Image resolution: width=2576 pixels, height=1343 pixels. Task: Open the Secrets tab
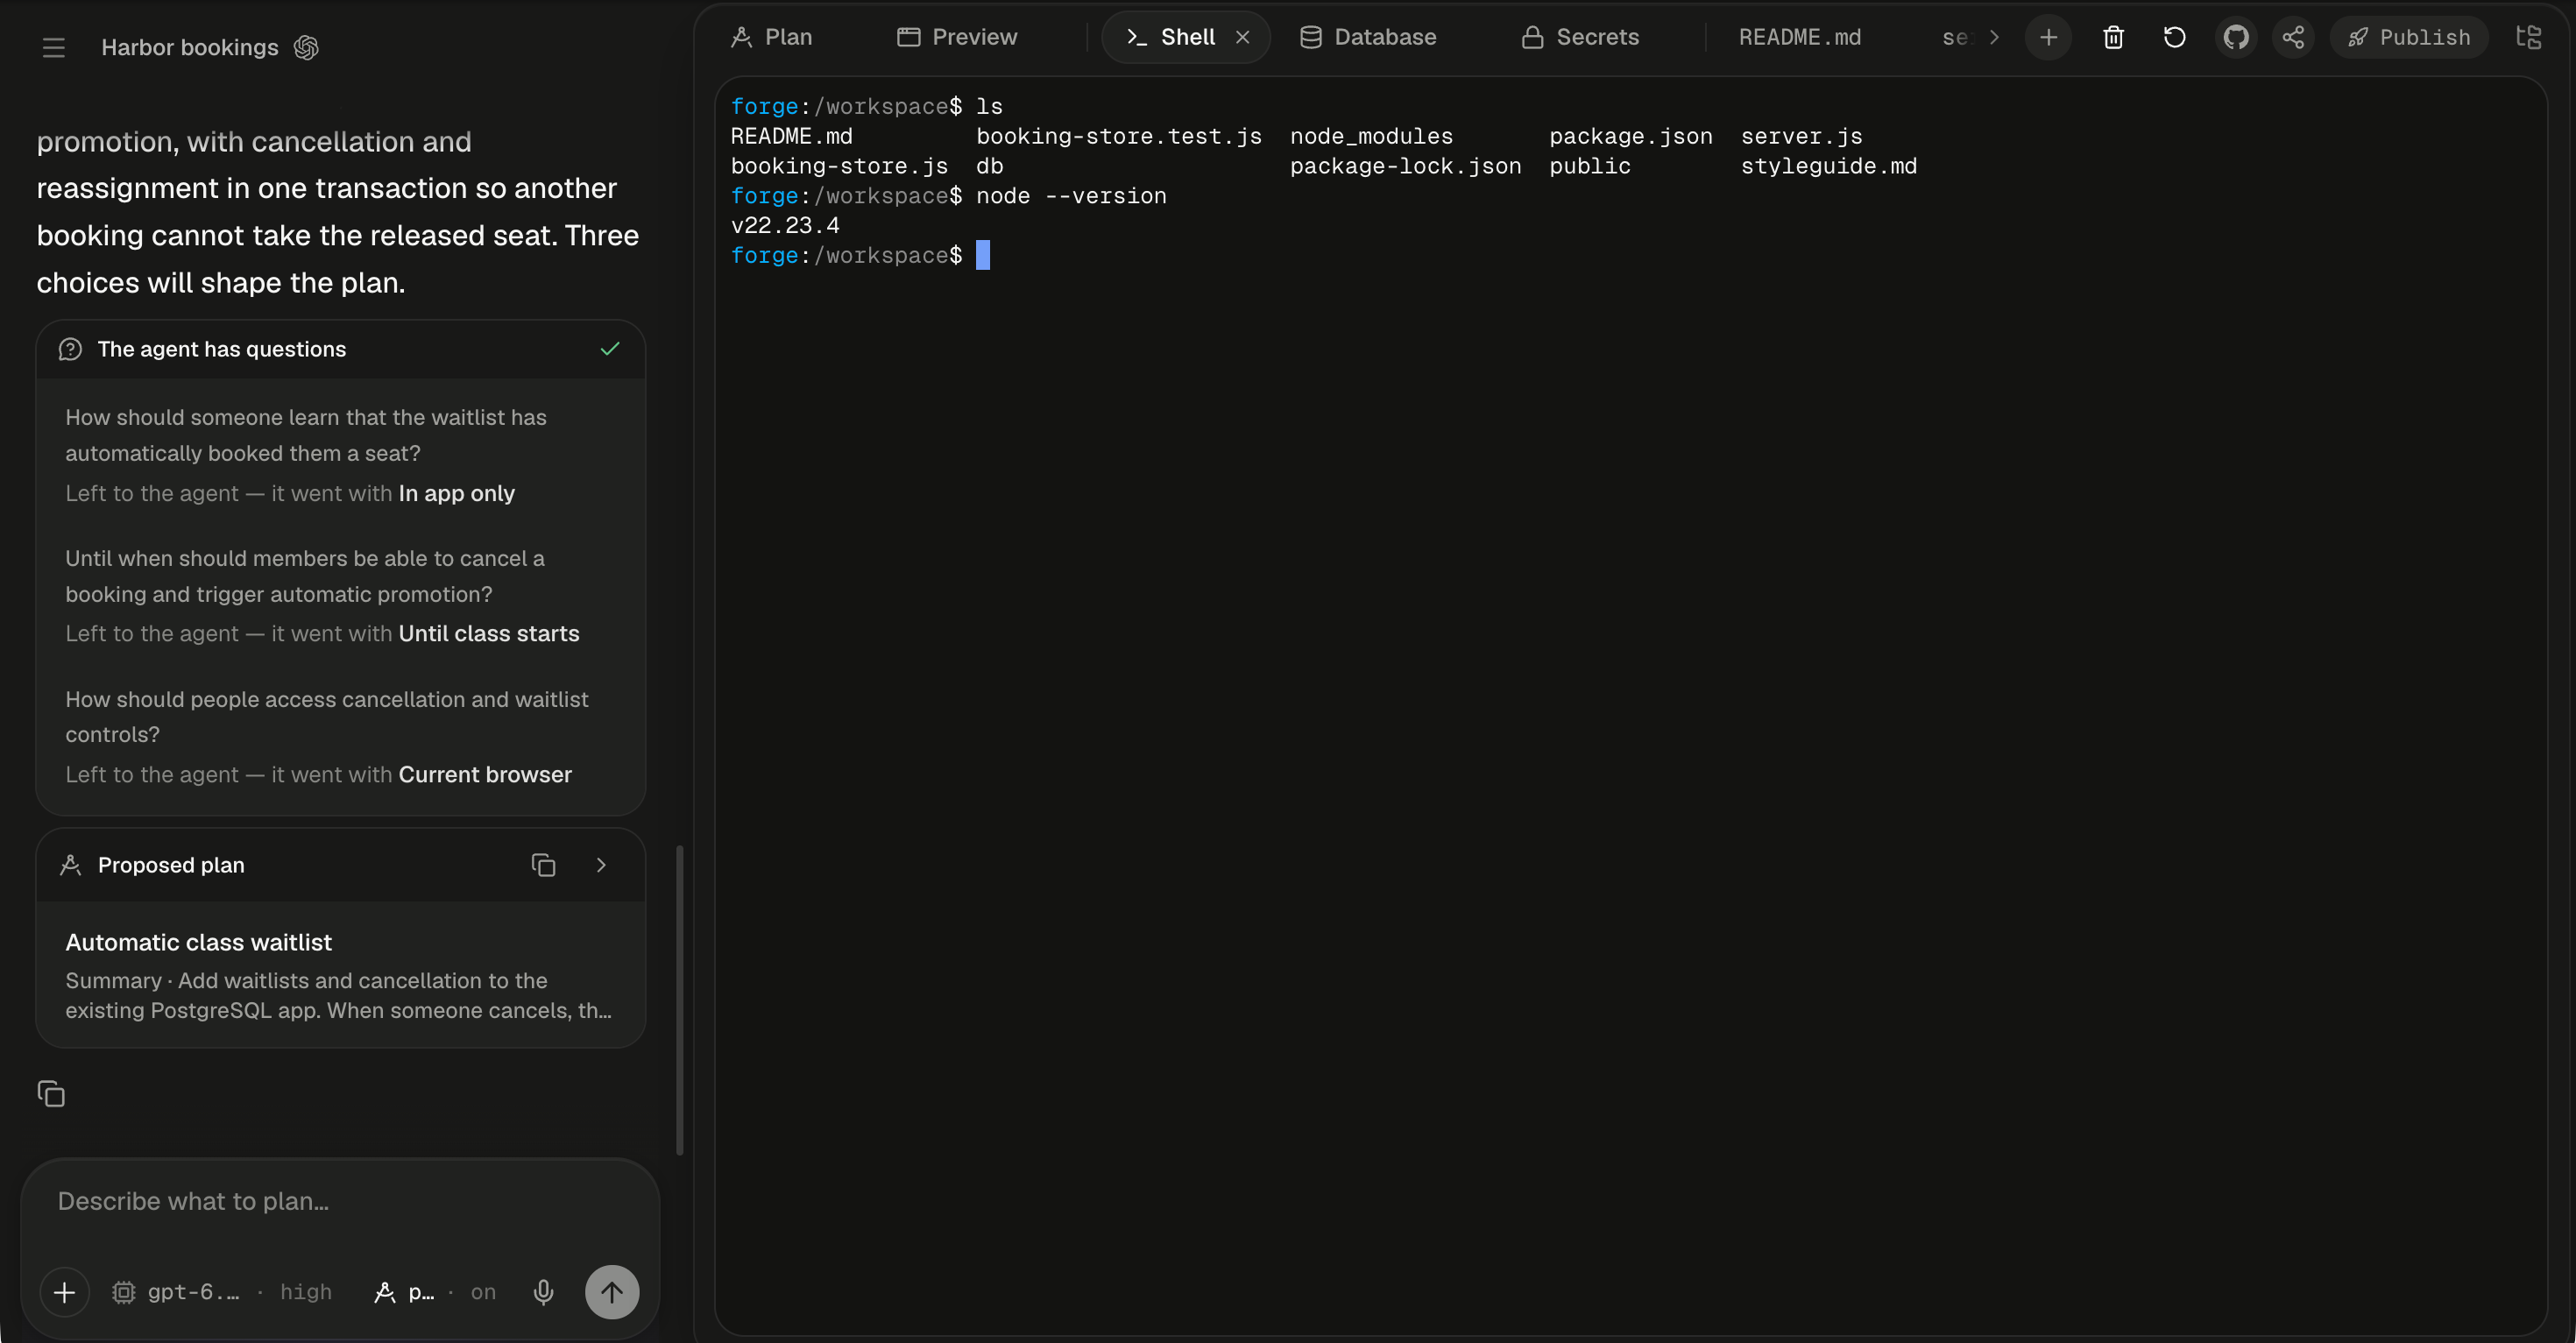[x=1580, y=37]
